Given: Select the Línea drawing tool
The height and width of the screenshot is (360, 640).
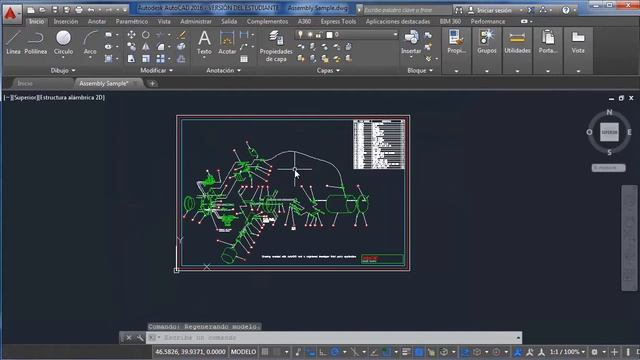Looking at the screenshot, I should pos(13,42).
